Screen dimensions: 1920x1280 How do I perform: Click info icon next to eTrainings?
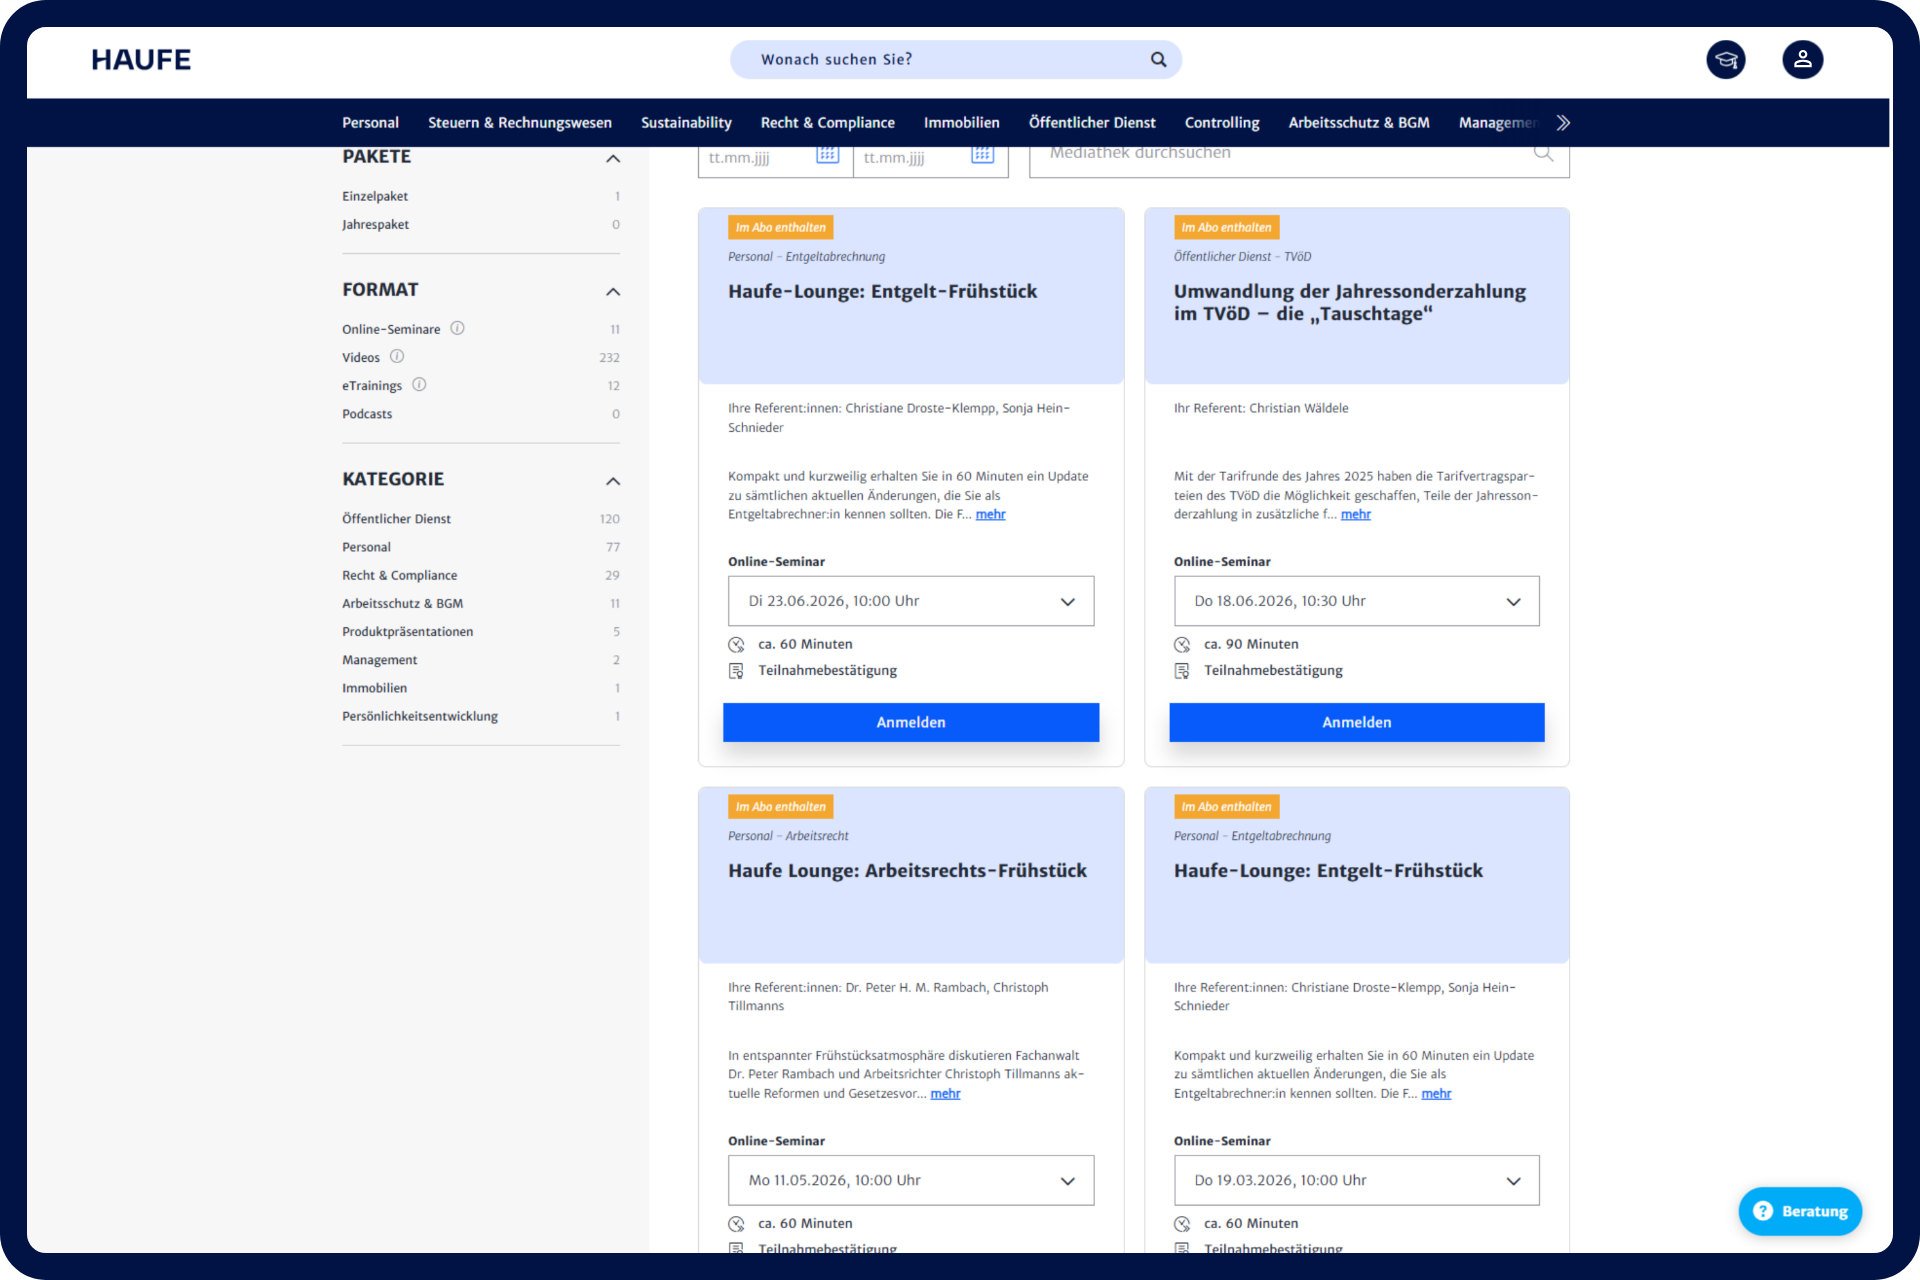click(419, 384)
